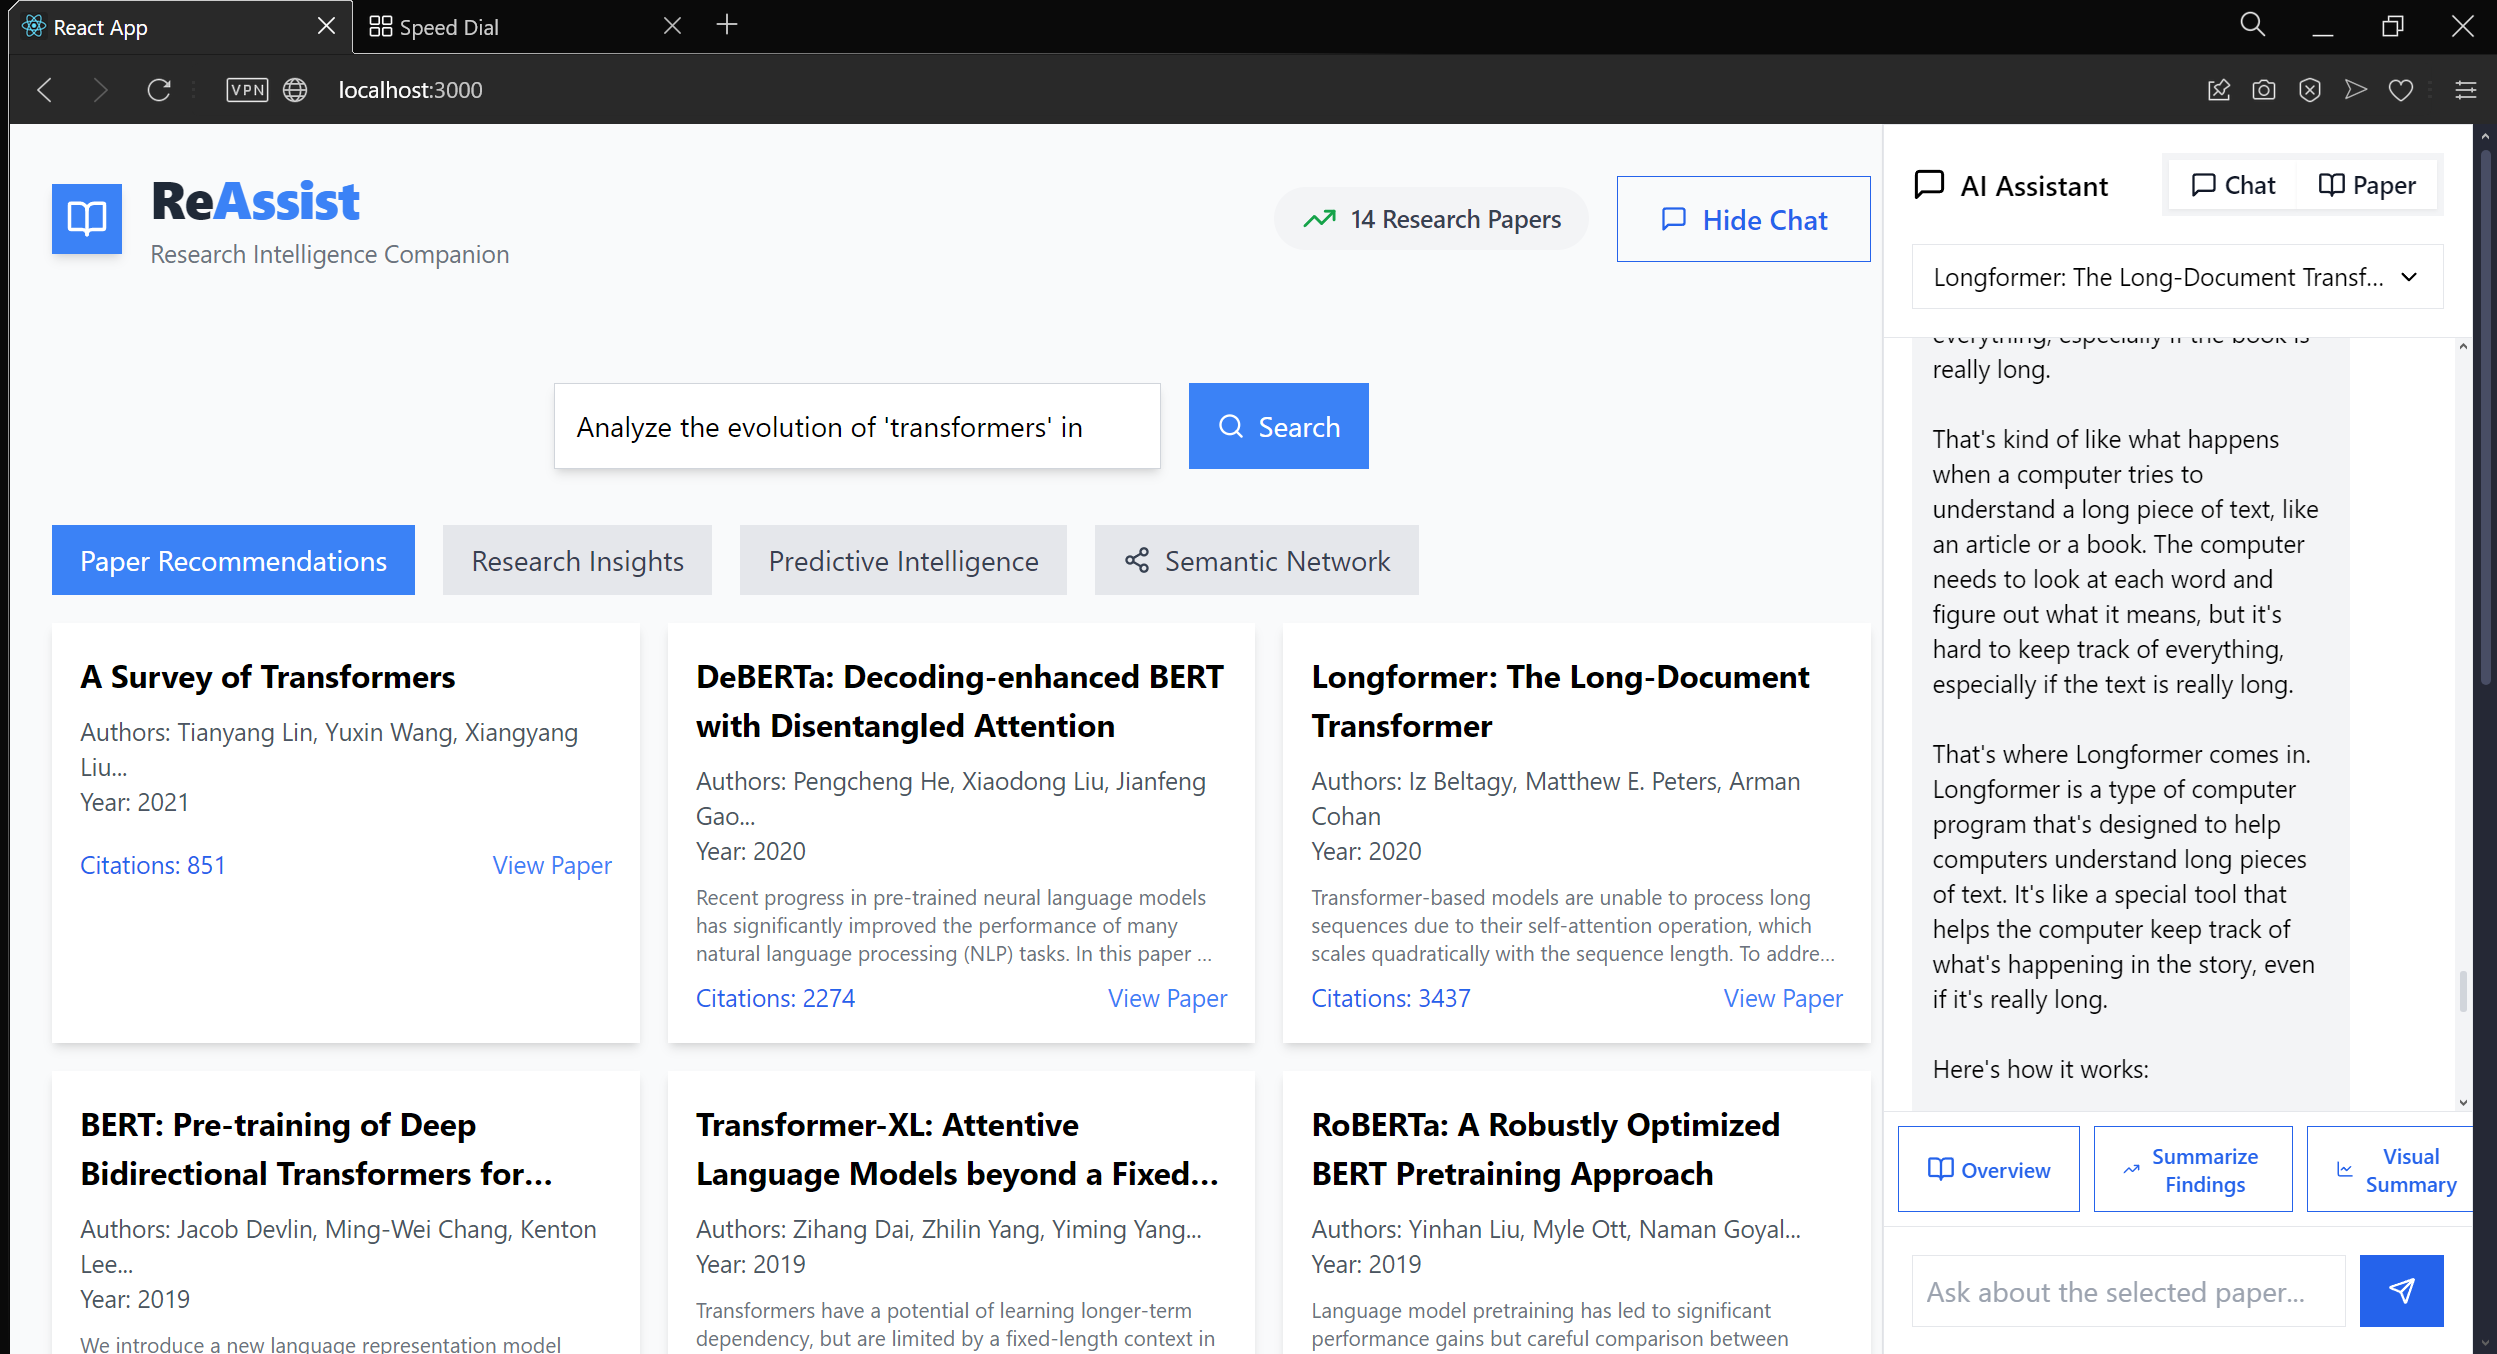
Task: Open the browser snapshot camera icon
Action: click(x=2264, y=90)
